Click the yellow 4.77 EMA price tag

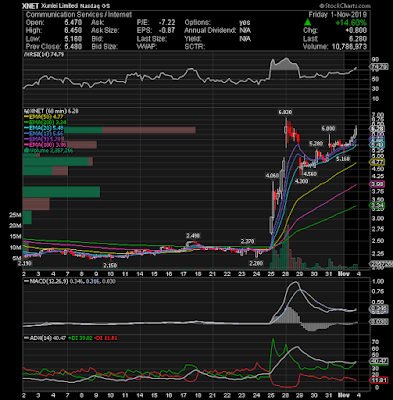tap(377, 162)
